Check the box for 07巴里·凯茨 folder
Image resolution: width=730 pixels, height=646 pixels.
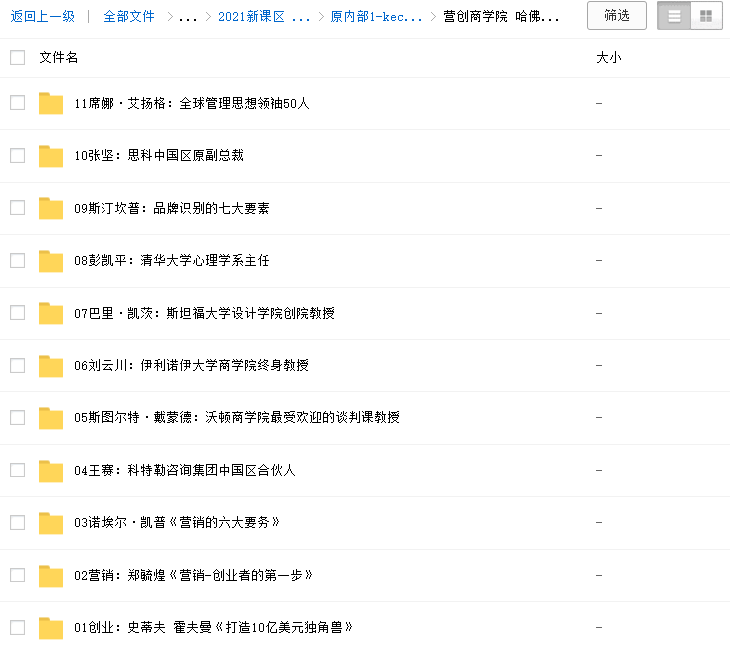click(x=18, y=312)
